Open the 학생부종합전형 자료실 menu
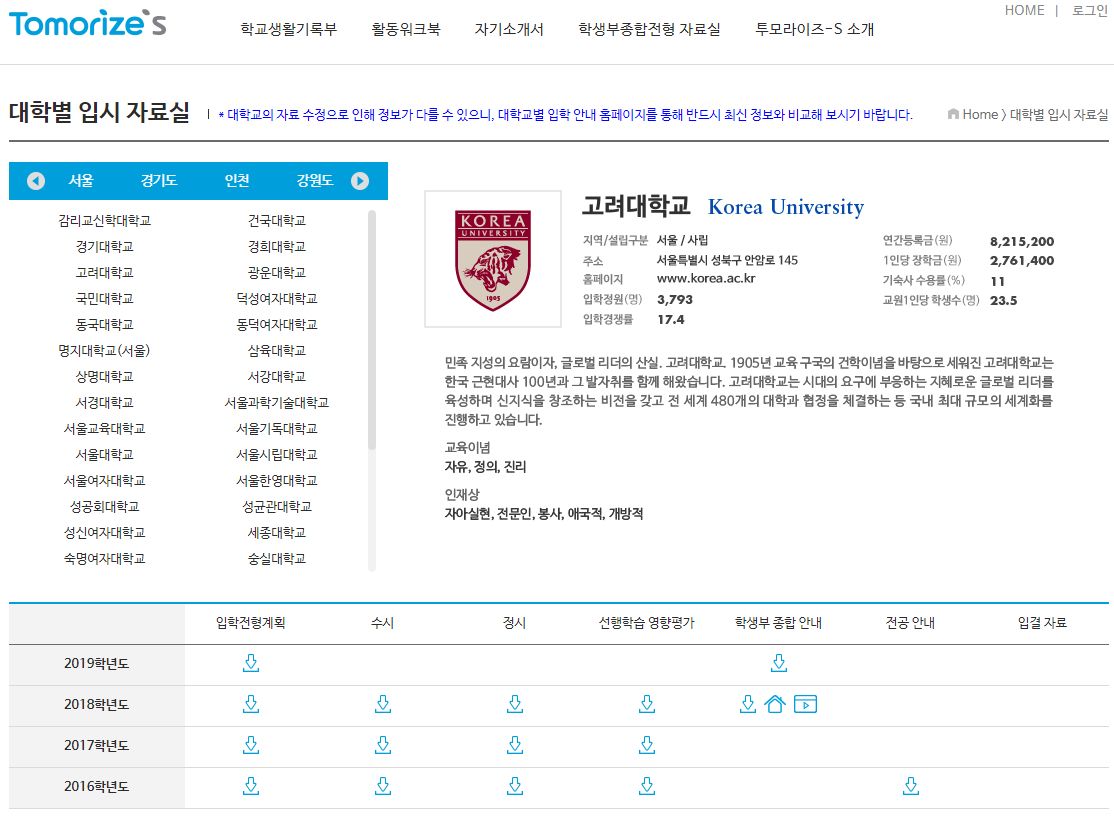Screen dimensions: 1114x818 click(649, 29)
